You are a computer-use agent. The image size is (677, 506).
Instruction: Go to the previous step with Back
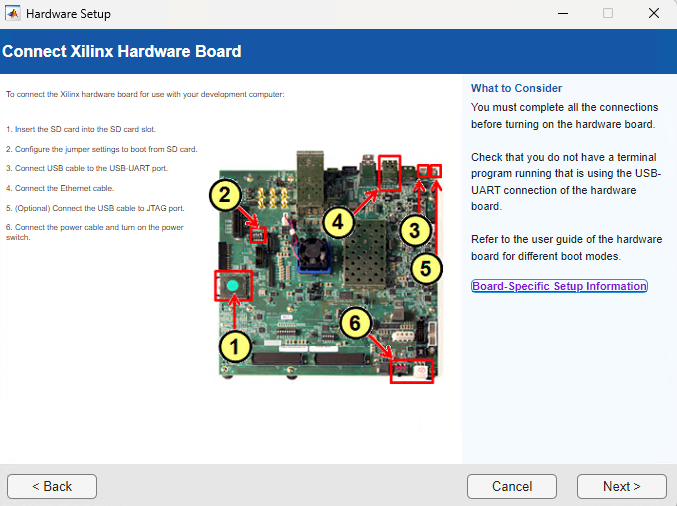point(52,486)
